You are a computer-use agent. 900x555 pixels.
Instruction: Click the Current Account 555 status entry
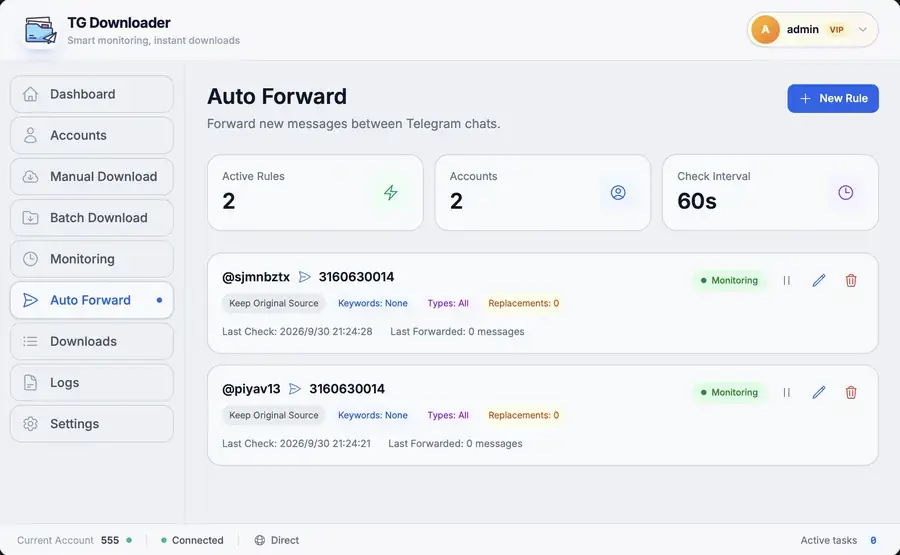[74, 540]
